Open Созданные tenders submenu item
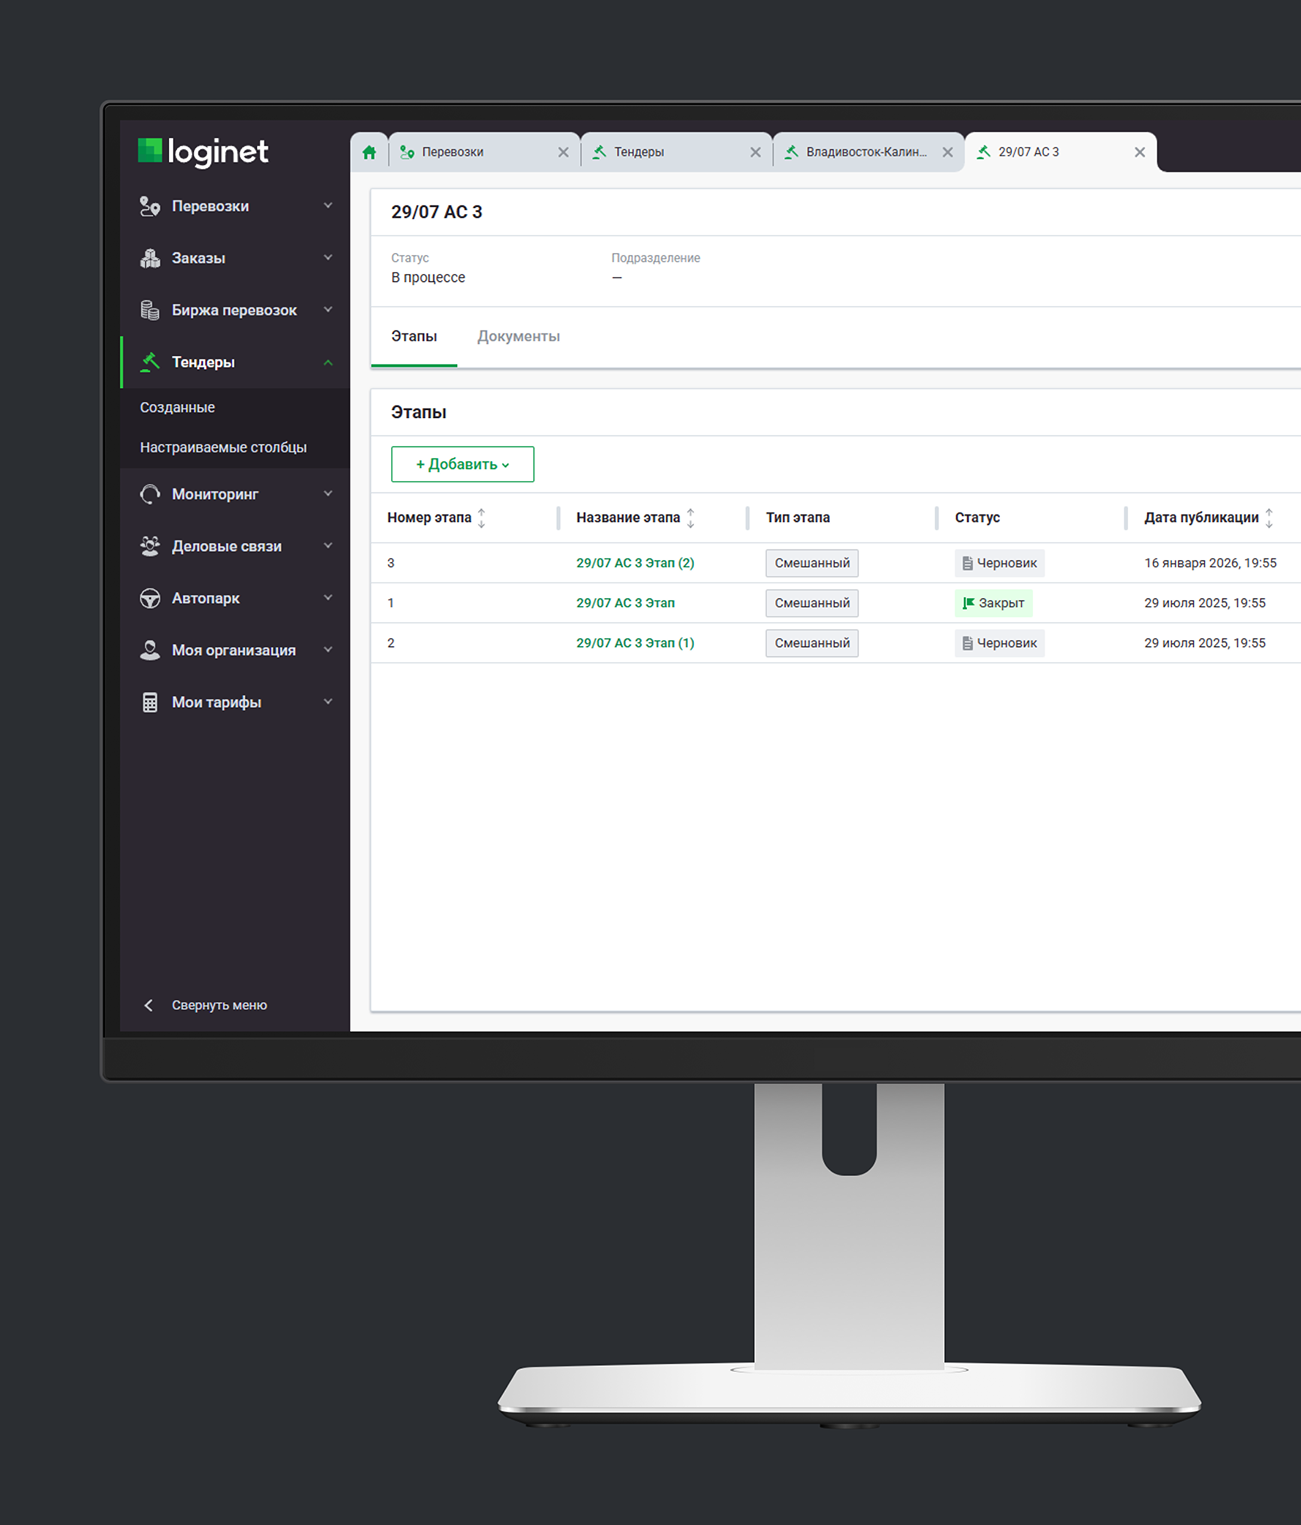Viewport: 1301px width, 1525px height. tap(177, 407)
